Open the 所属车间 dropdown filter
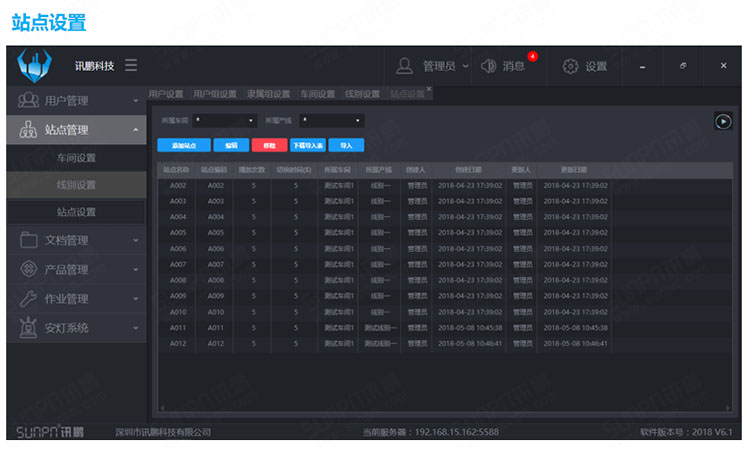This screenshot has width=750, height=461. [x=224, y=121]
